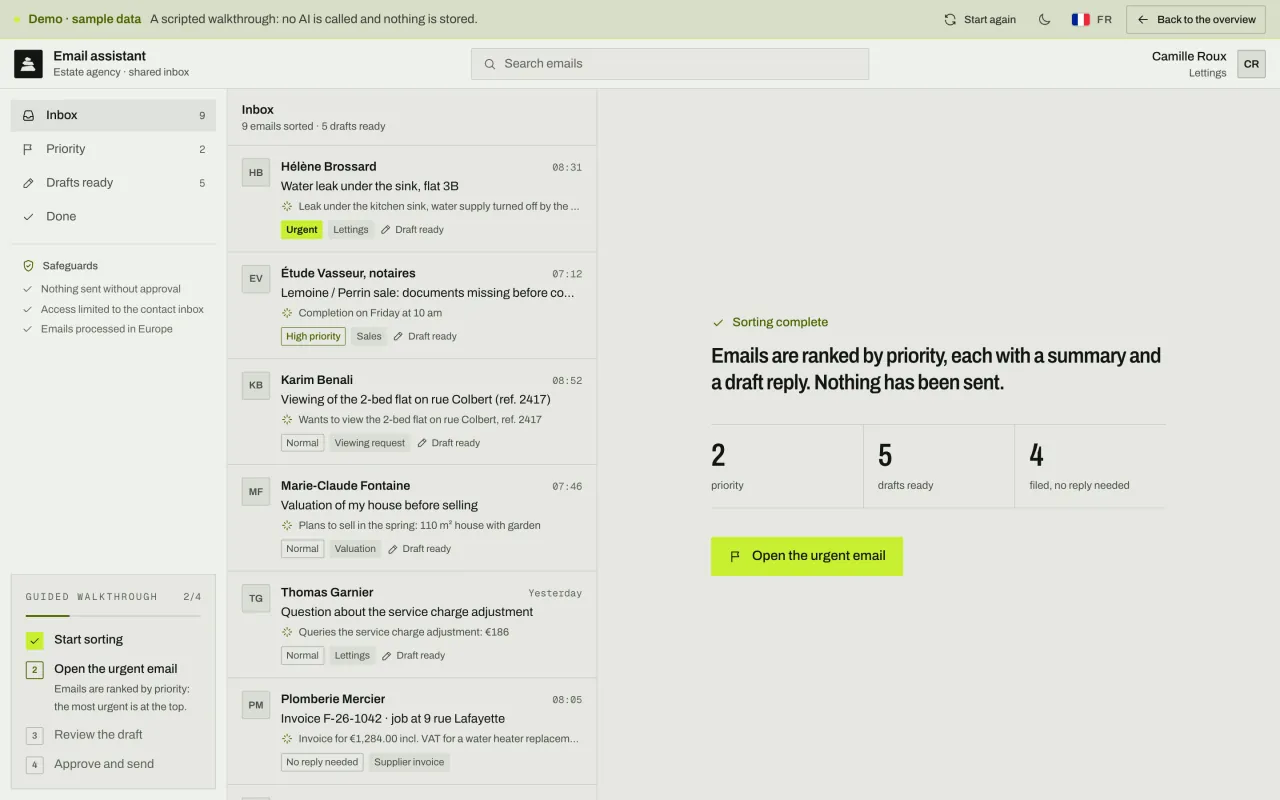This screenshot has width=1280, height=800.
Task: Click the 5 drafts ready statistic
Action: (x=938, y=466)
